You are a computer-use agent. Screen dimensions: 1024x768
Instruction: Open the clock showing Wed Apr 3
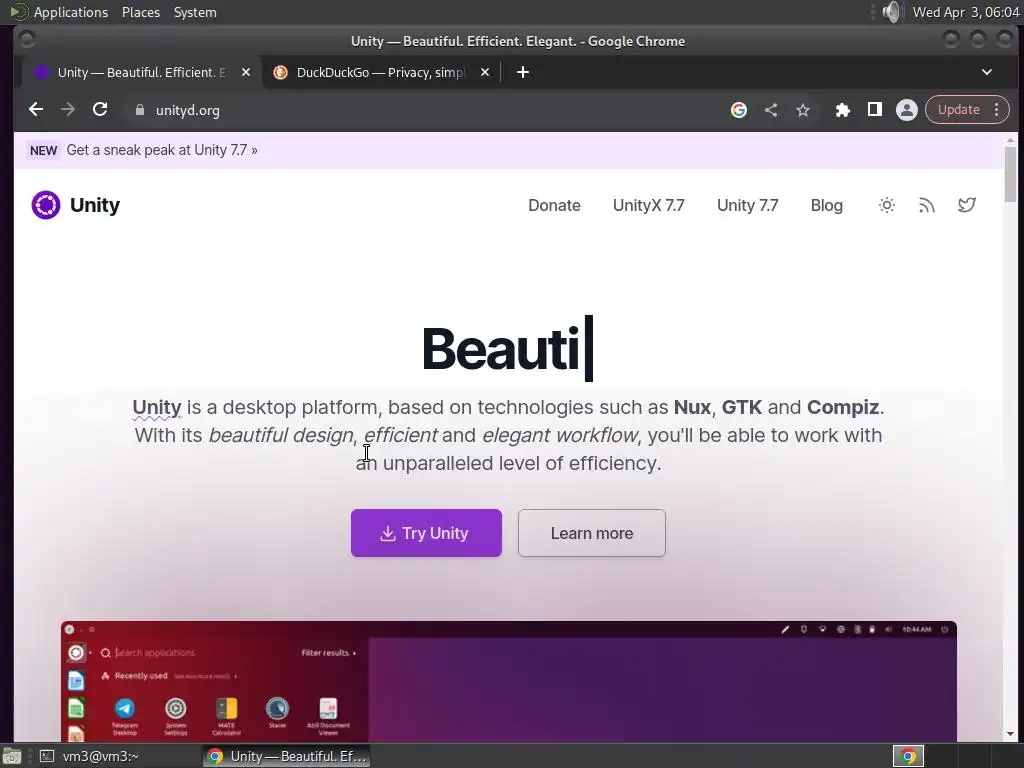(x=965, y=12)
